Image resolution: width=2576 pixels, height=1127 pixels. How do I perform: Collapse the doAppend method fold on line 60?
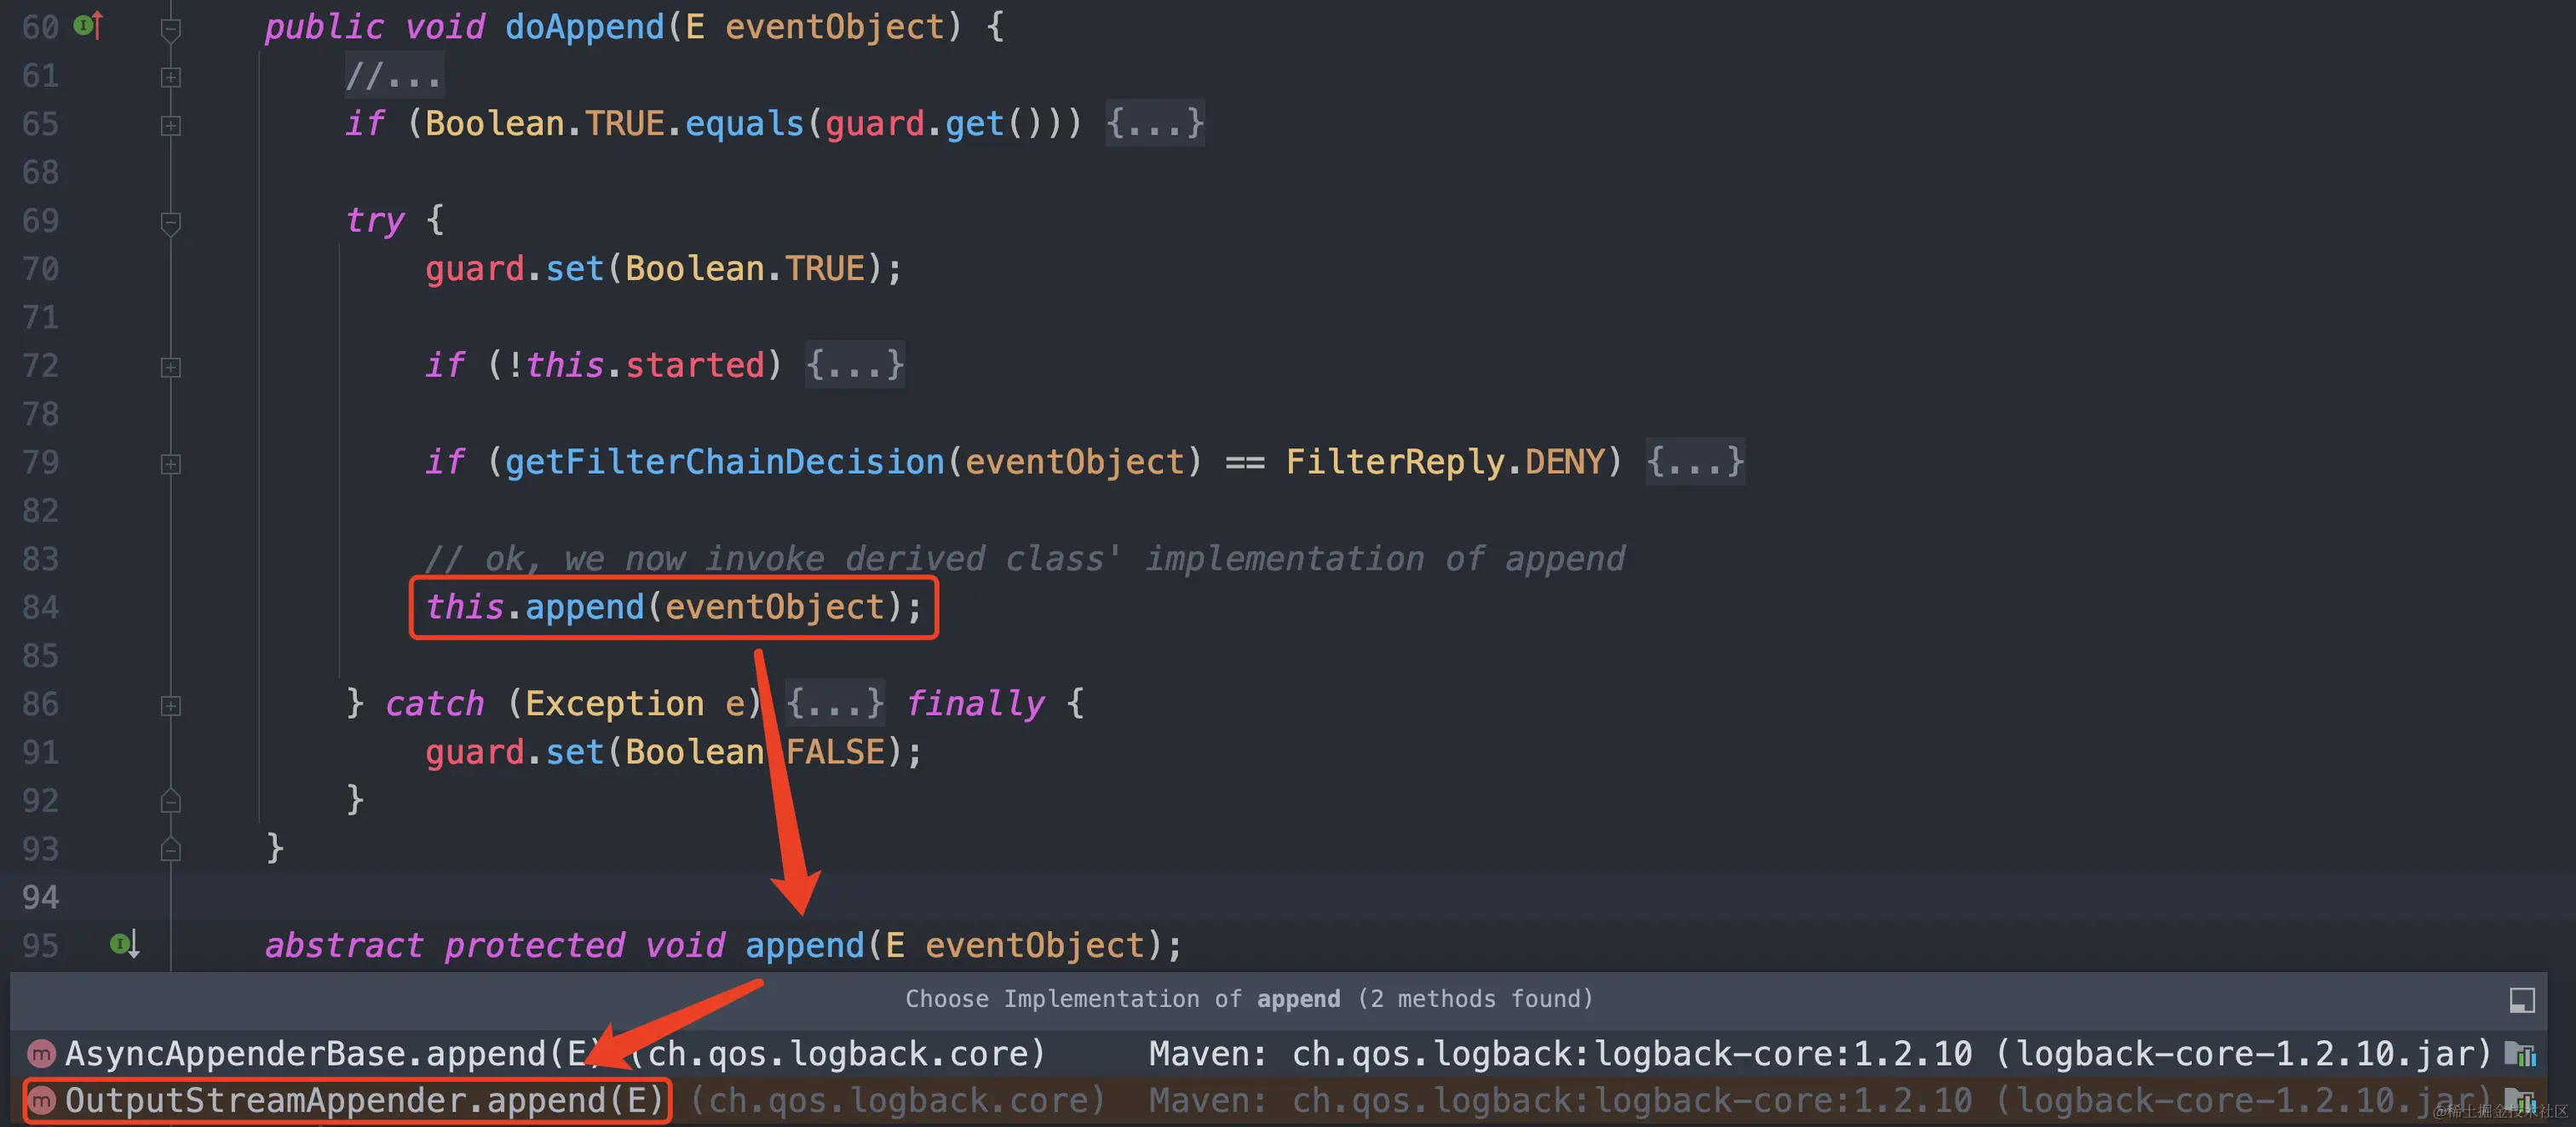[171, 29]
